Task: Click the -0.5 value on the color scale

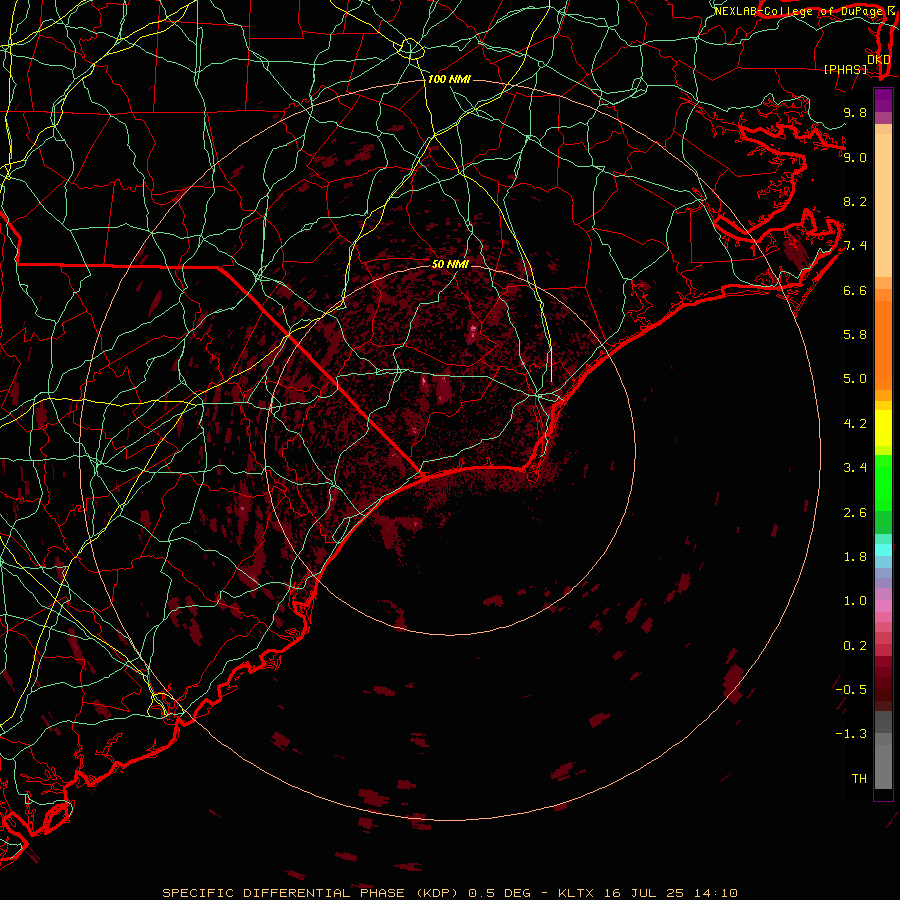Action: 851,690
